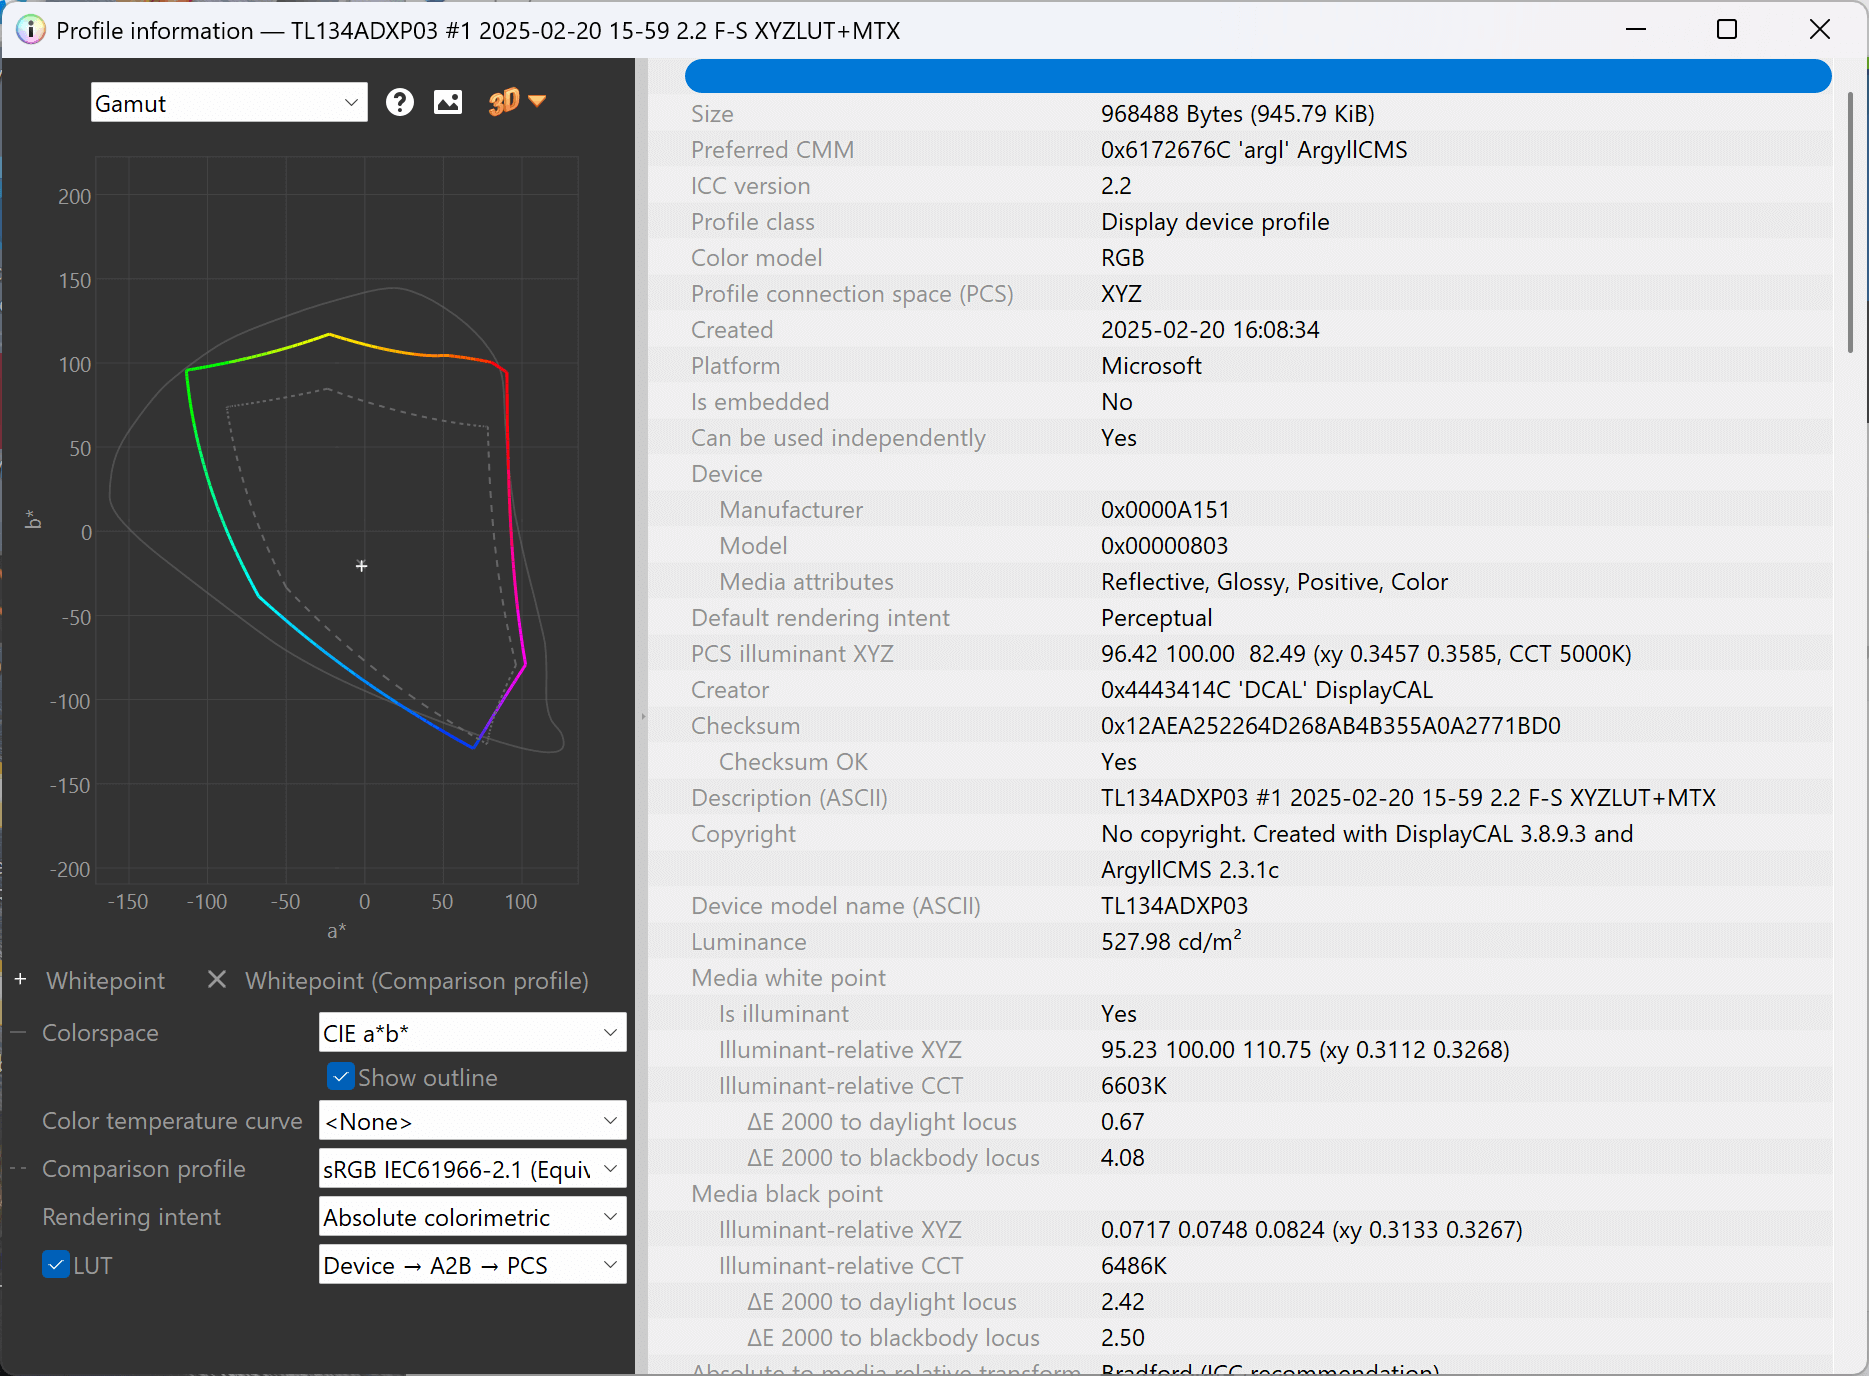1869x1376 pixels.
Task: Uncheck the Show outline checkbox
Action: pyautogui.click(x=341, y=1077)
